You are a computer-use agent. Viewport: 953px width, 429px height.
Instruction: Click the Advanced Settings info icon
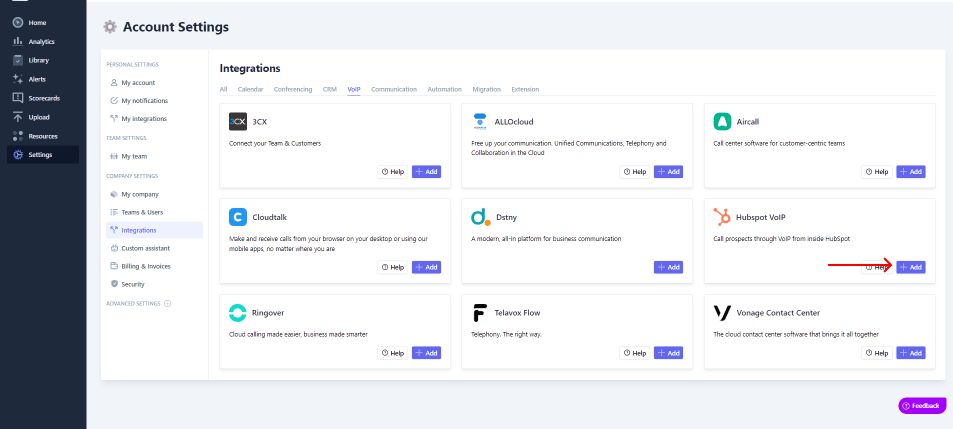[x=167, y=303]
